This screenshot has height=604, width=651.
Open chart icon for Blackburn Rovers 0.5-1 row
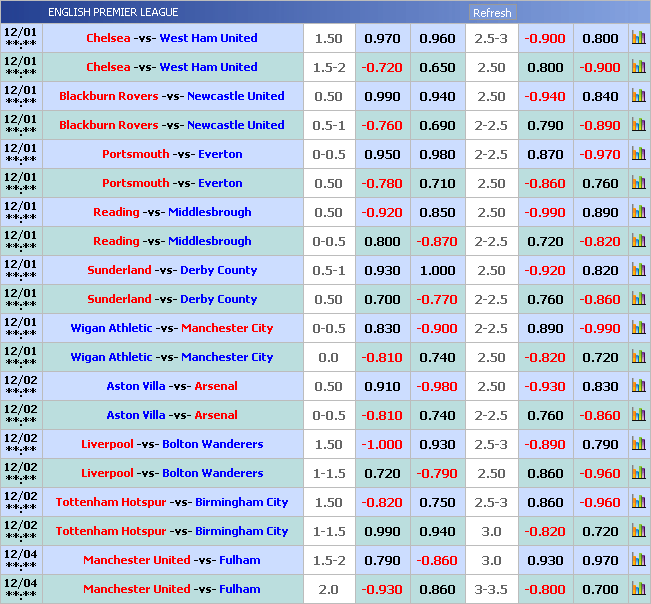point(638,126)
